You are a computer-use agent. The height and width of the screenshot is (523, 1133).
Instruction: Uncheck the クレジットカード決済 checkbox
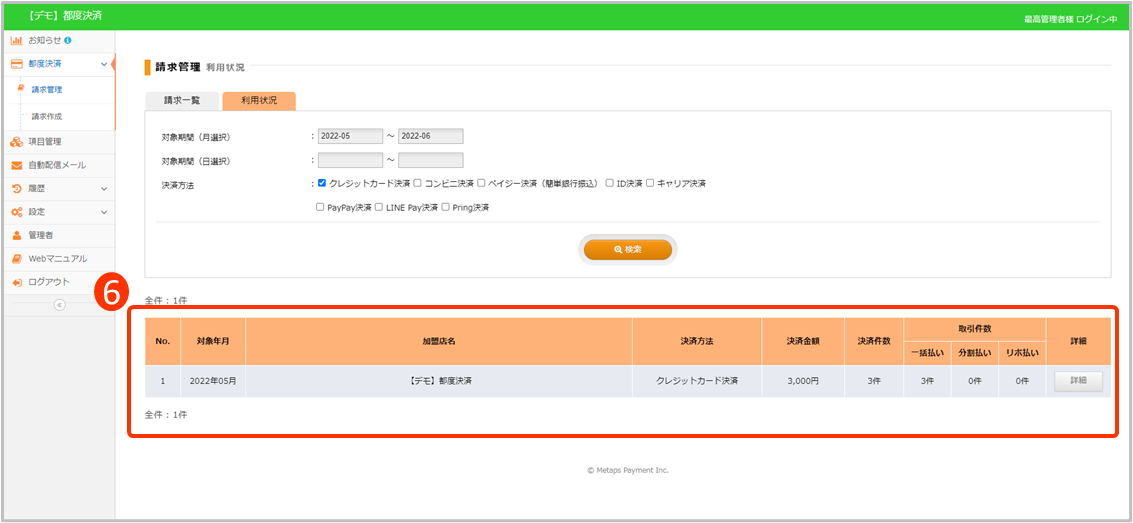pos(322,183)
